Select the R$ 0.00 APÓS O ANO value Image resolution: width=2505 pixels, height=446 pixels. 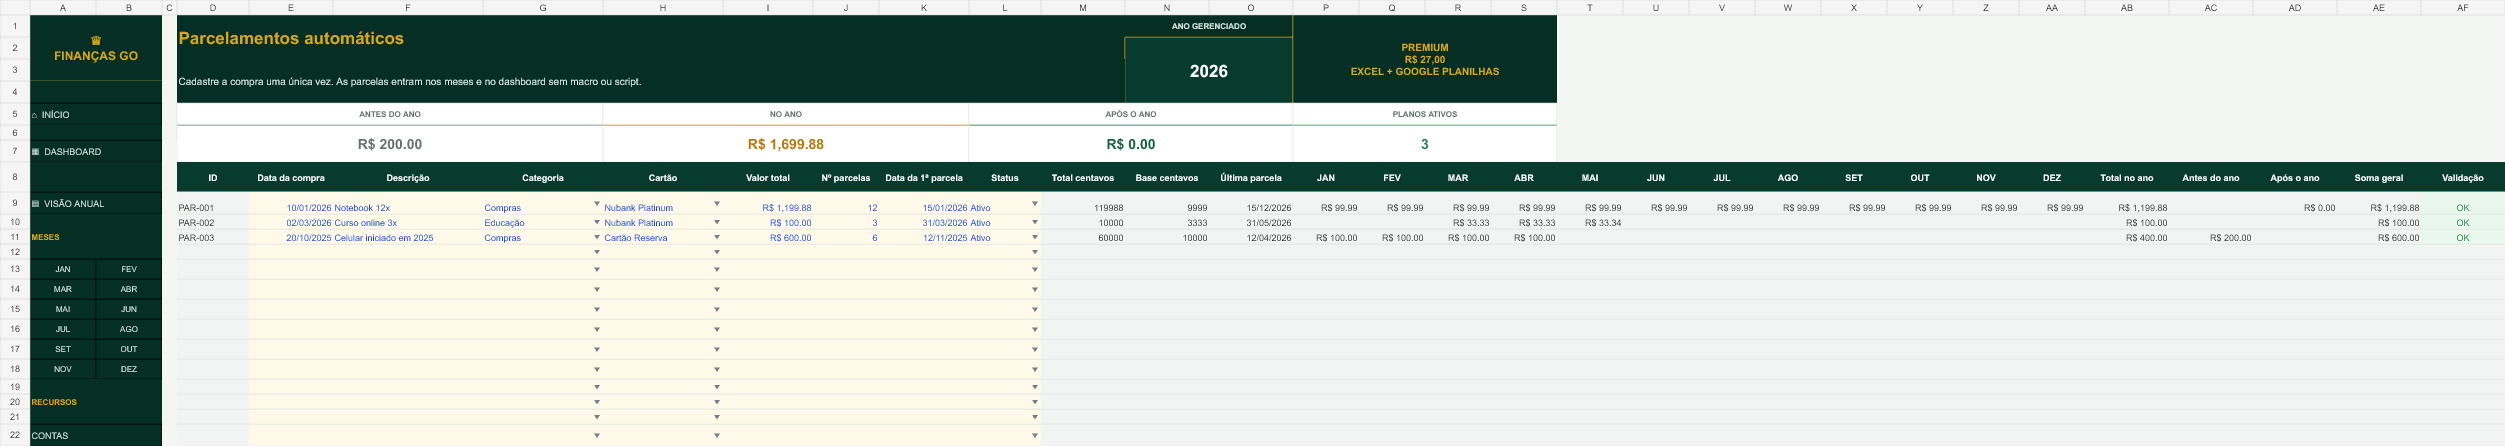tap(1131, 144)
